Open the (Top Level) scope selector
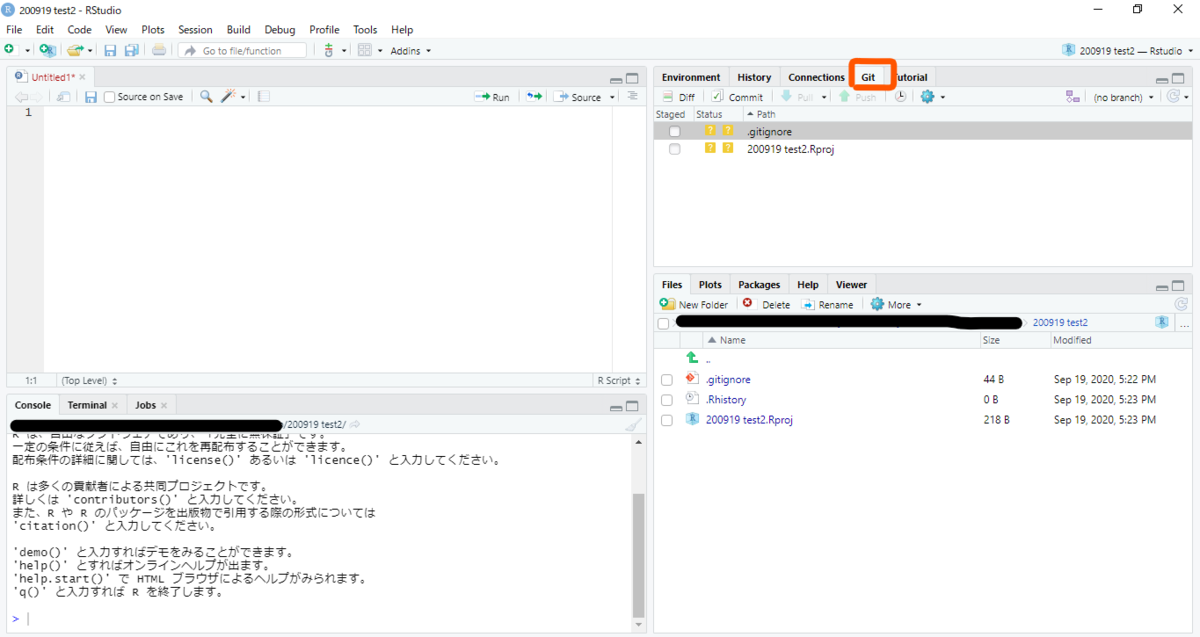The height and width of the screenshot is (637, 1200). (90, 380)
